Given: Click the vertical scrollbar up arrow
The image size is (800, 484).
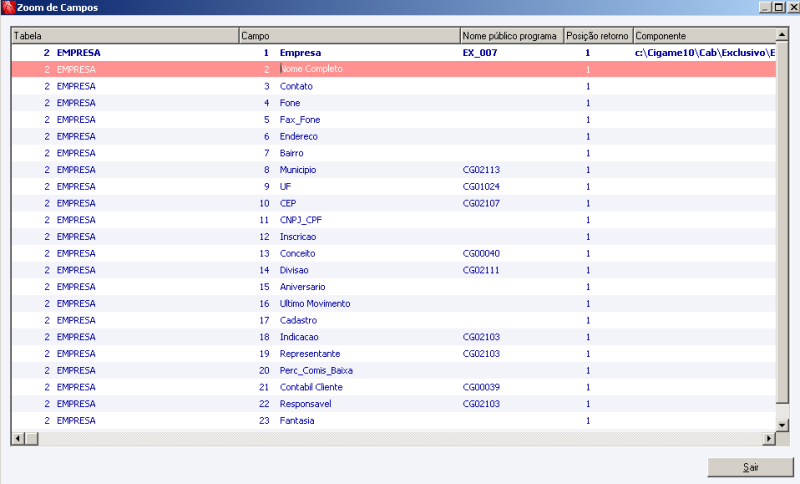Looking at the screenshot, I should click(x=782, y=35).
